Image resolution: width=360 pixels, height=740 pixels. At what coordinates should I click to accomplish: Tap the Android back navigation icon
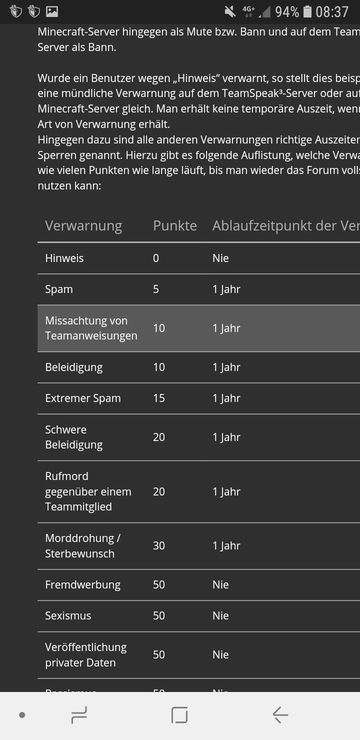(280, 716)
